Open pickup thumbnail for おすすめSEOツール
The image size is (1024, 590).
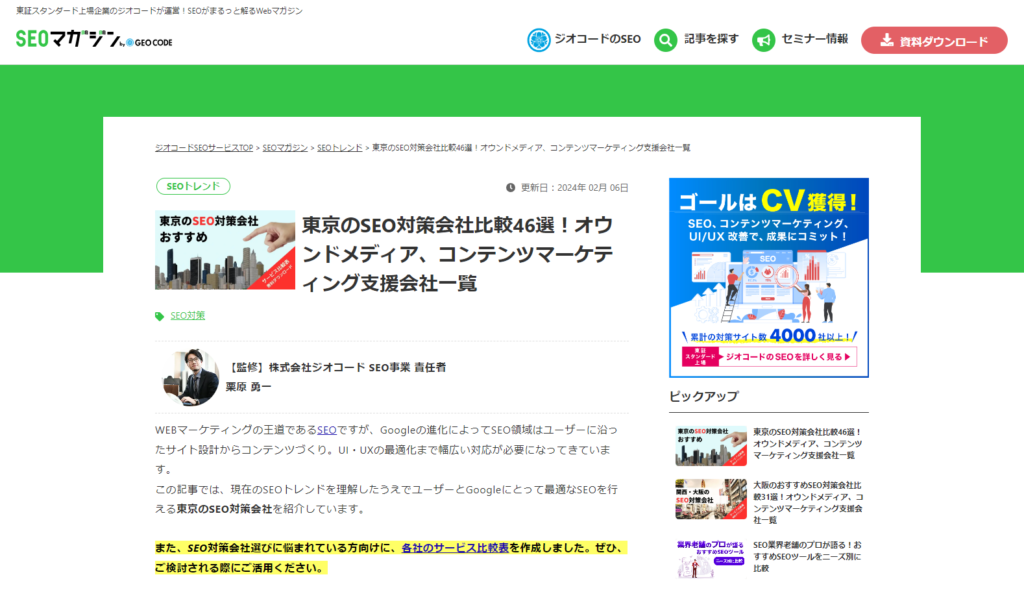pos(711,559)
